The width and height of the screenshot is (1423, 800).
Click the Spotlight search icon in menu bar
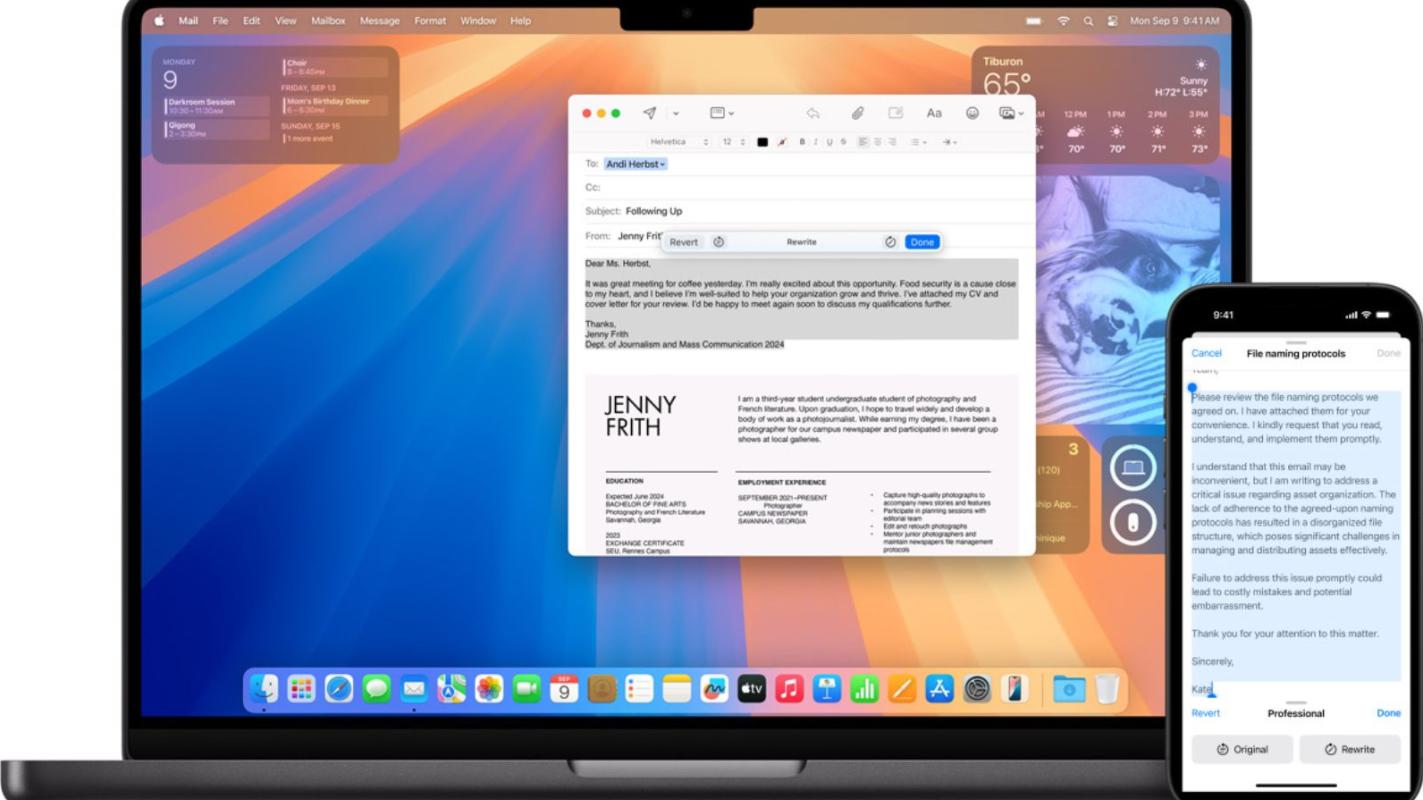1088,21
